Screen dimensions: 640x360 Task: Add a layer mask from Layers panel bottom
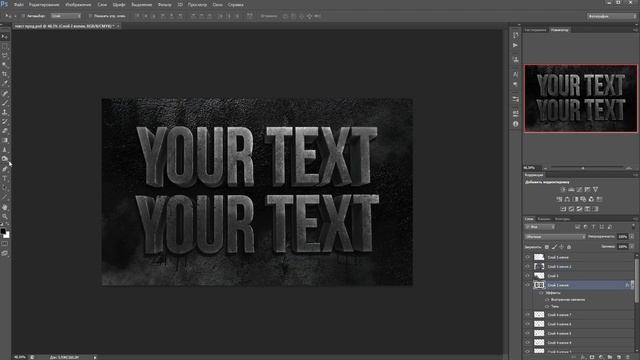pos(592,357)
